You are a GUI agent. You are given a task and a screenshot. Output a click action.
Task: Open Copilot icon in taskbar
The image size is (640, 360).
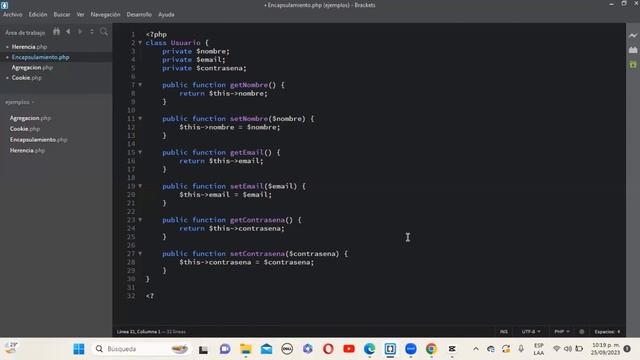point(308,349)
